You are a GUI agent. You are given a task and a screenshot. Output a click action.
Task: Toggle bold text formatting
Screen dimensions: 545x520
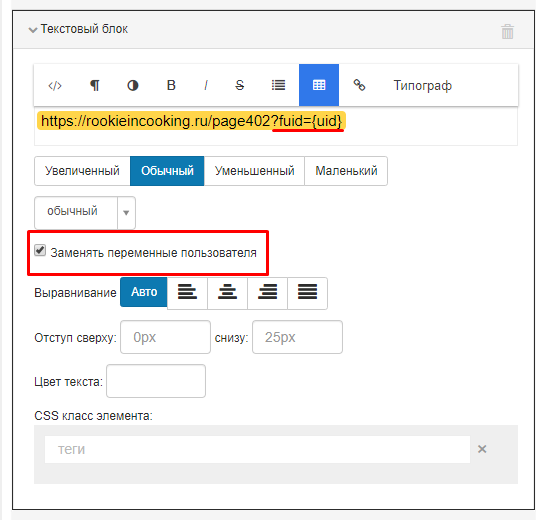point(171,85)
